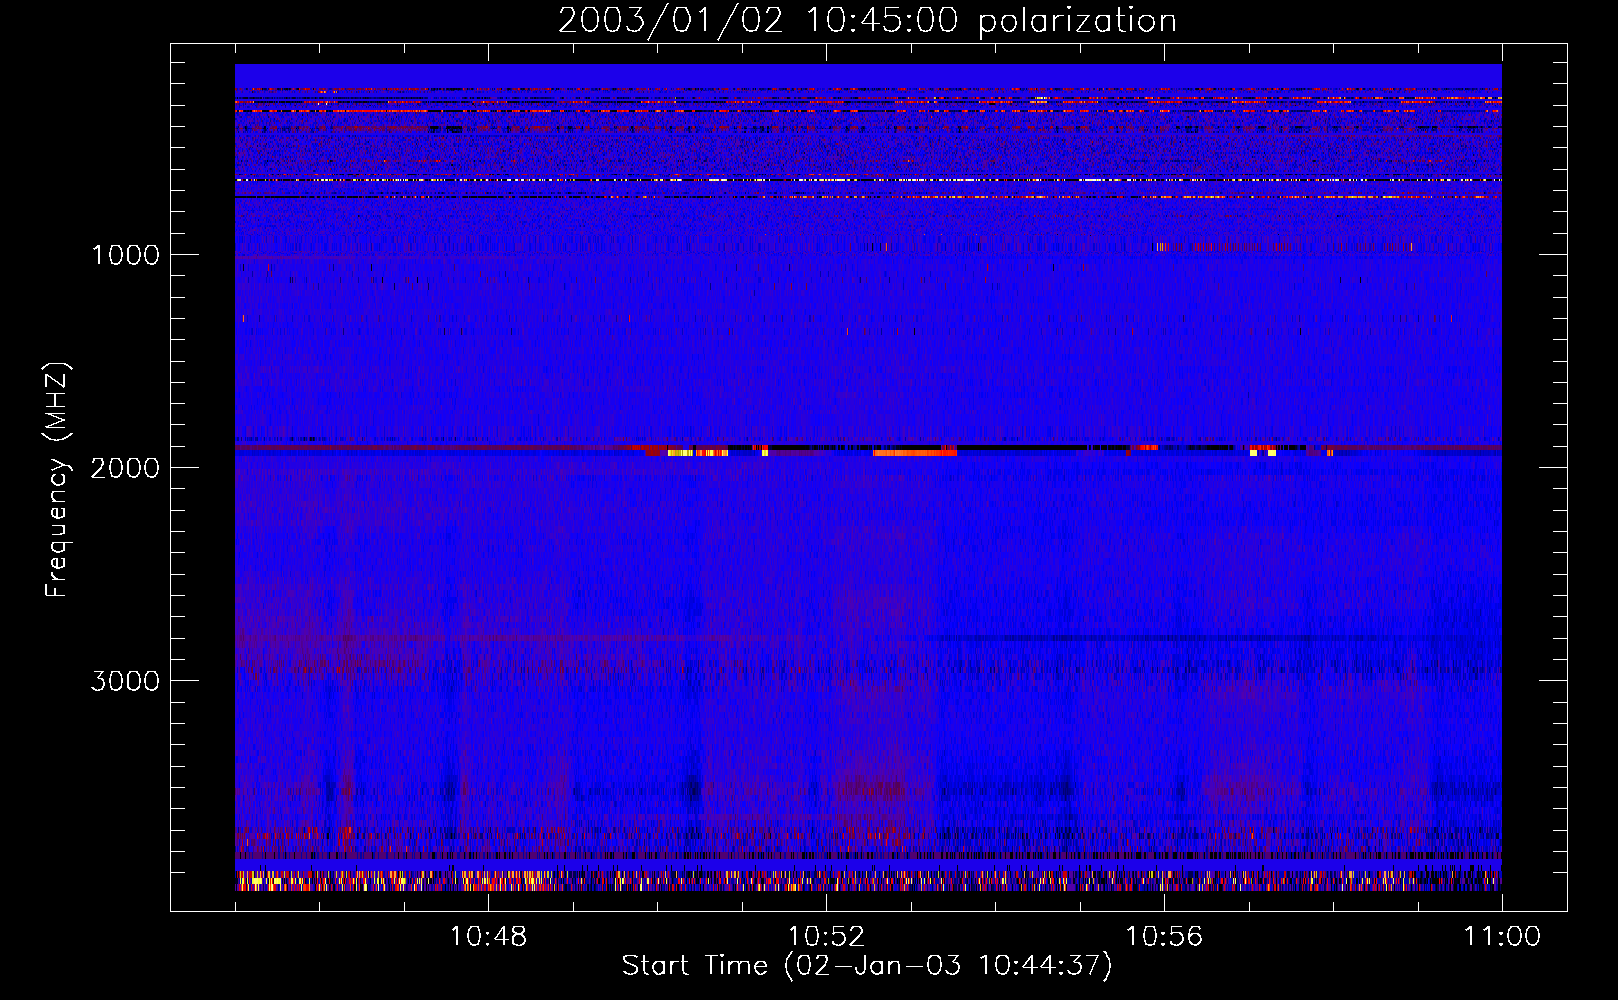Click the 3000 frequency tick label
Screen dimensions: 1618x1000
coord(126,681)
